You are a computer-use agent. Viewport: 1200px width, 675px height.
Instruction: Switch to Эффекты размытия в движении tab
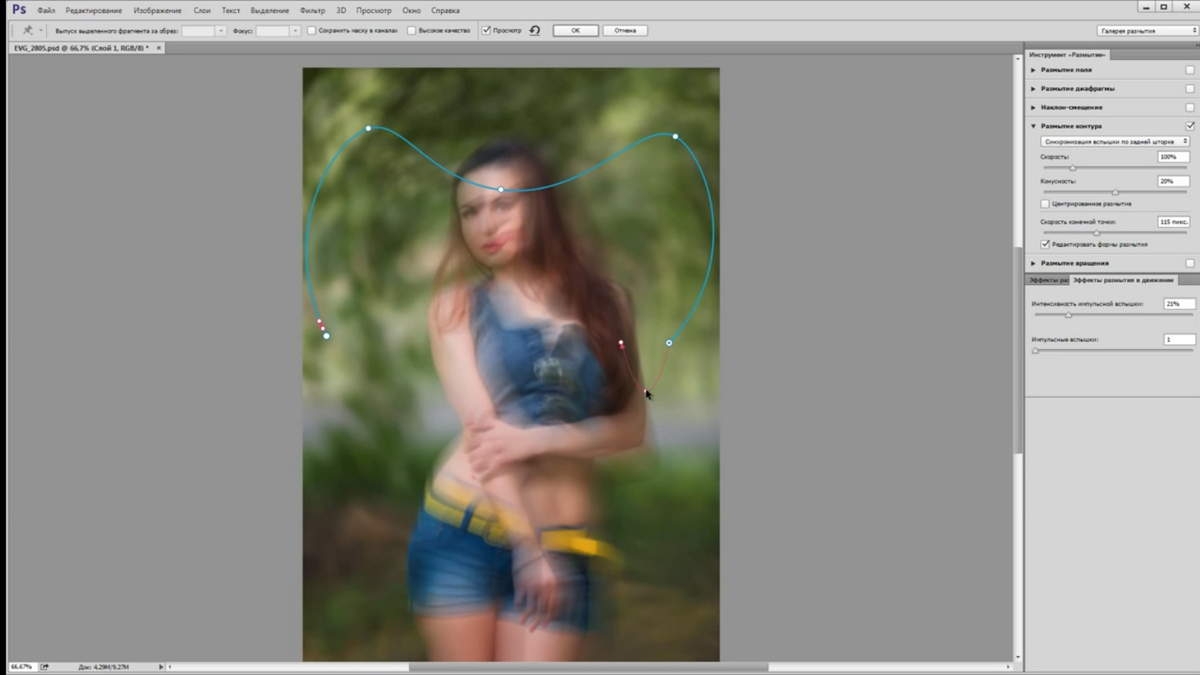tap(1124, 280)
